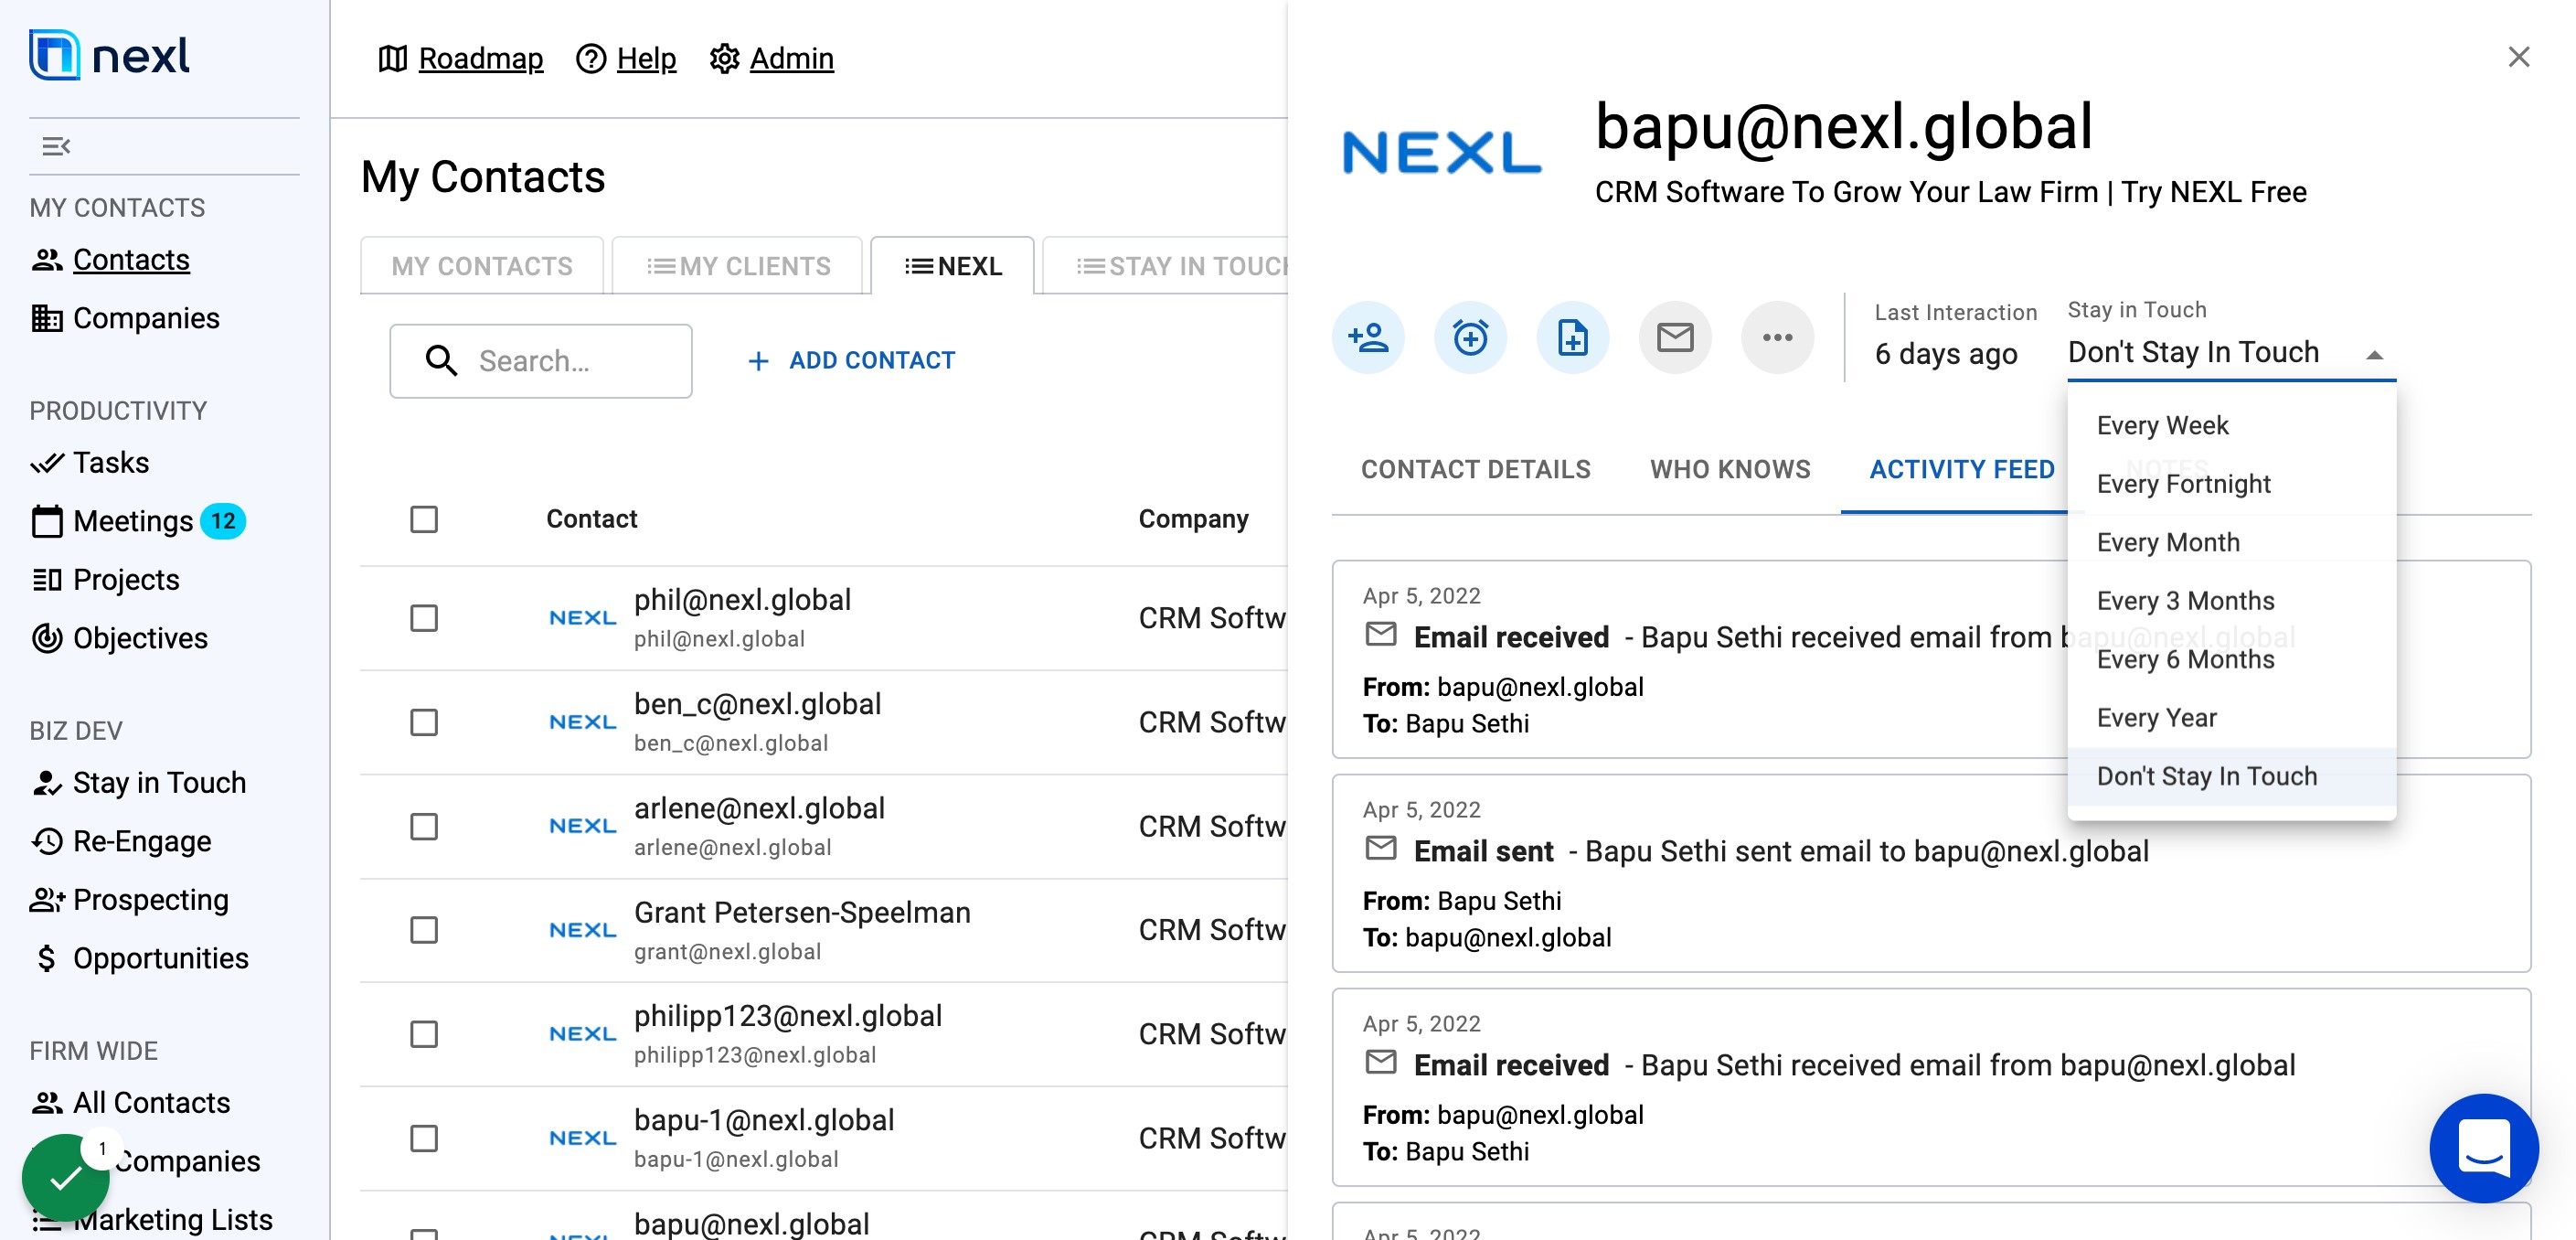2576x1240 pixels.
Task: Click the add note document icon
Action: 1572,338
